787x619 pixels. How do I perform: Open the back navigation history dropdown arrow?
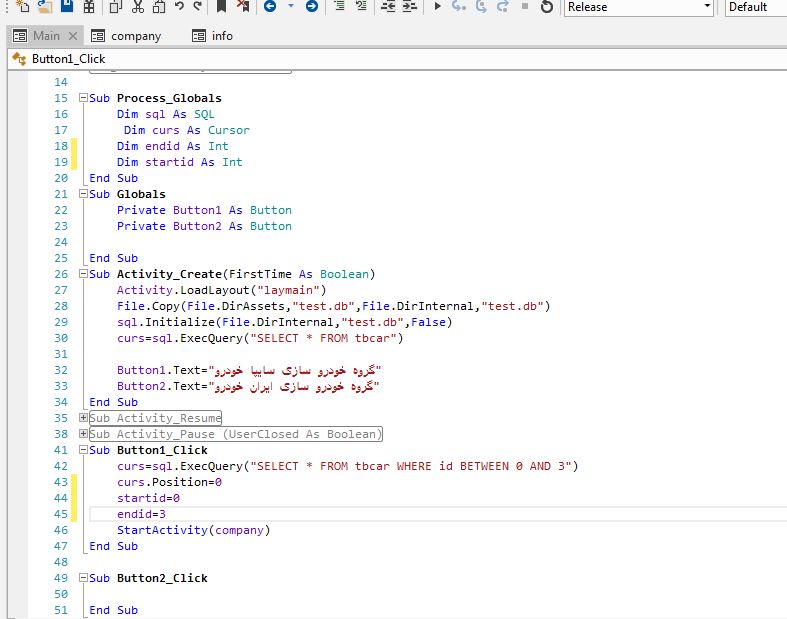tap(291, 7)
